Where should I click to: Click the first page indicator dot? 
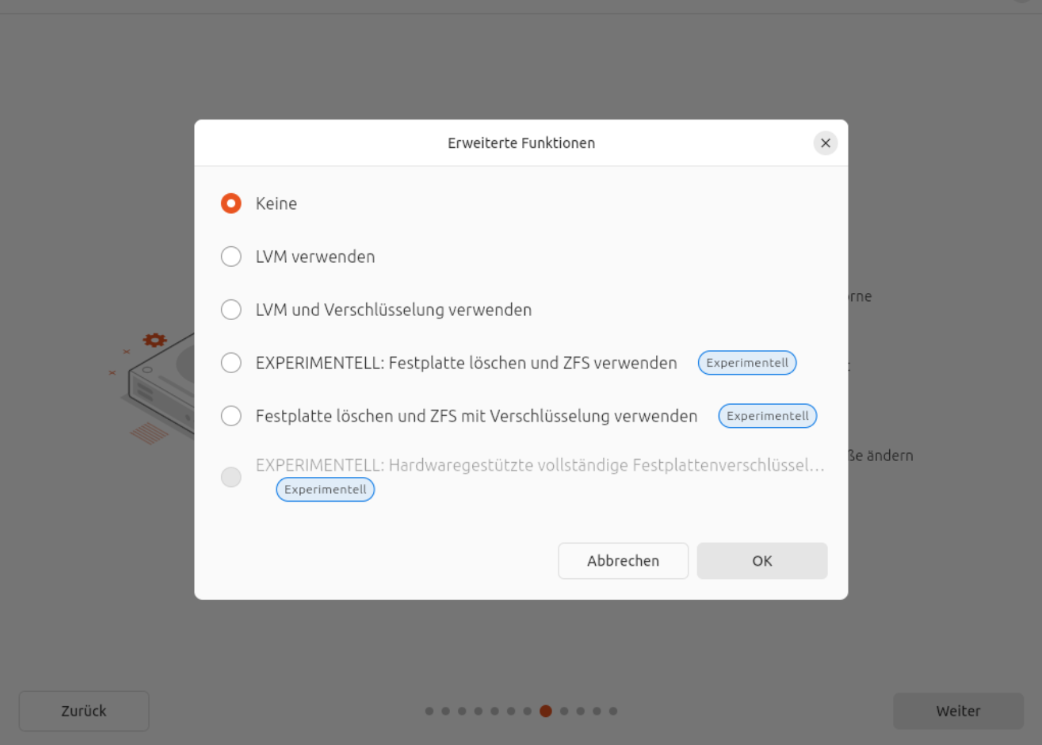pyautogui.click(x=429, y=711)
